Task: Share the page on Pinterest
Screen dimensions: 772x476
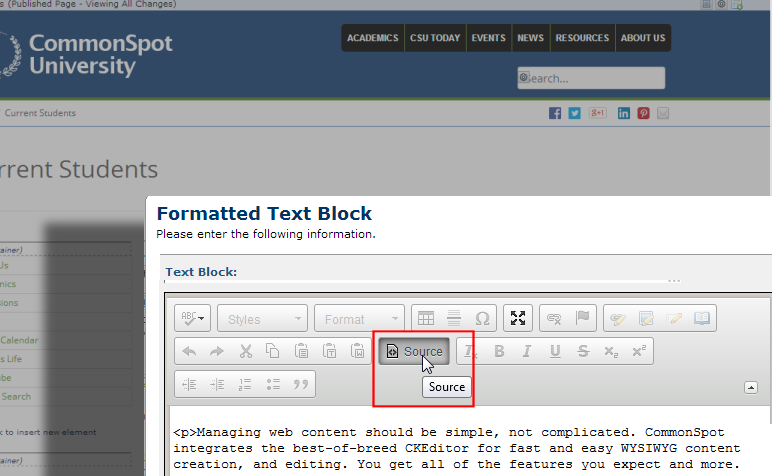Action: tap(643, 113)
